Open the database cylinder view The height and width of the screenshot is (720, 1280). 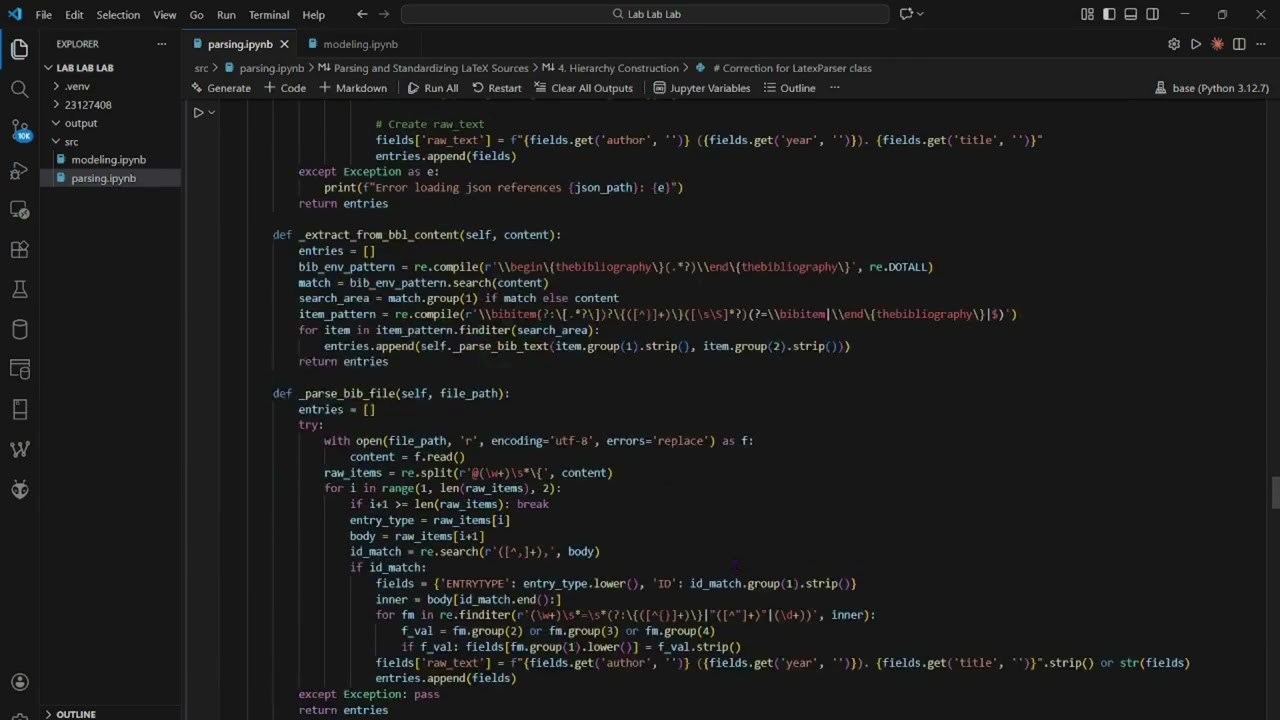coord(19,330)
